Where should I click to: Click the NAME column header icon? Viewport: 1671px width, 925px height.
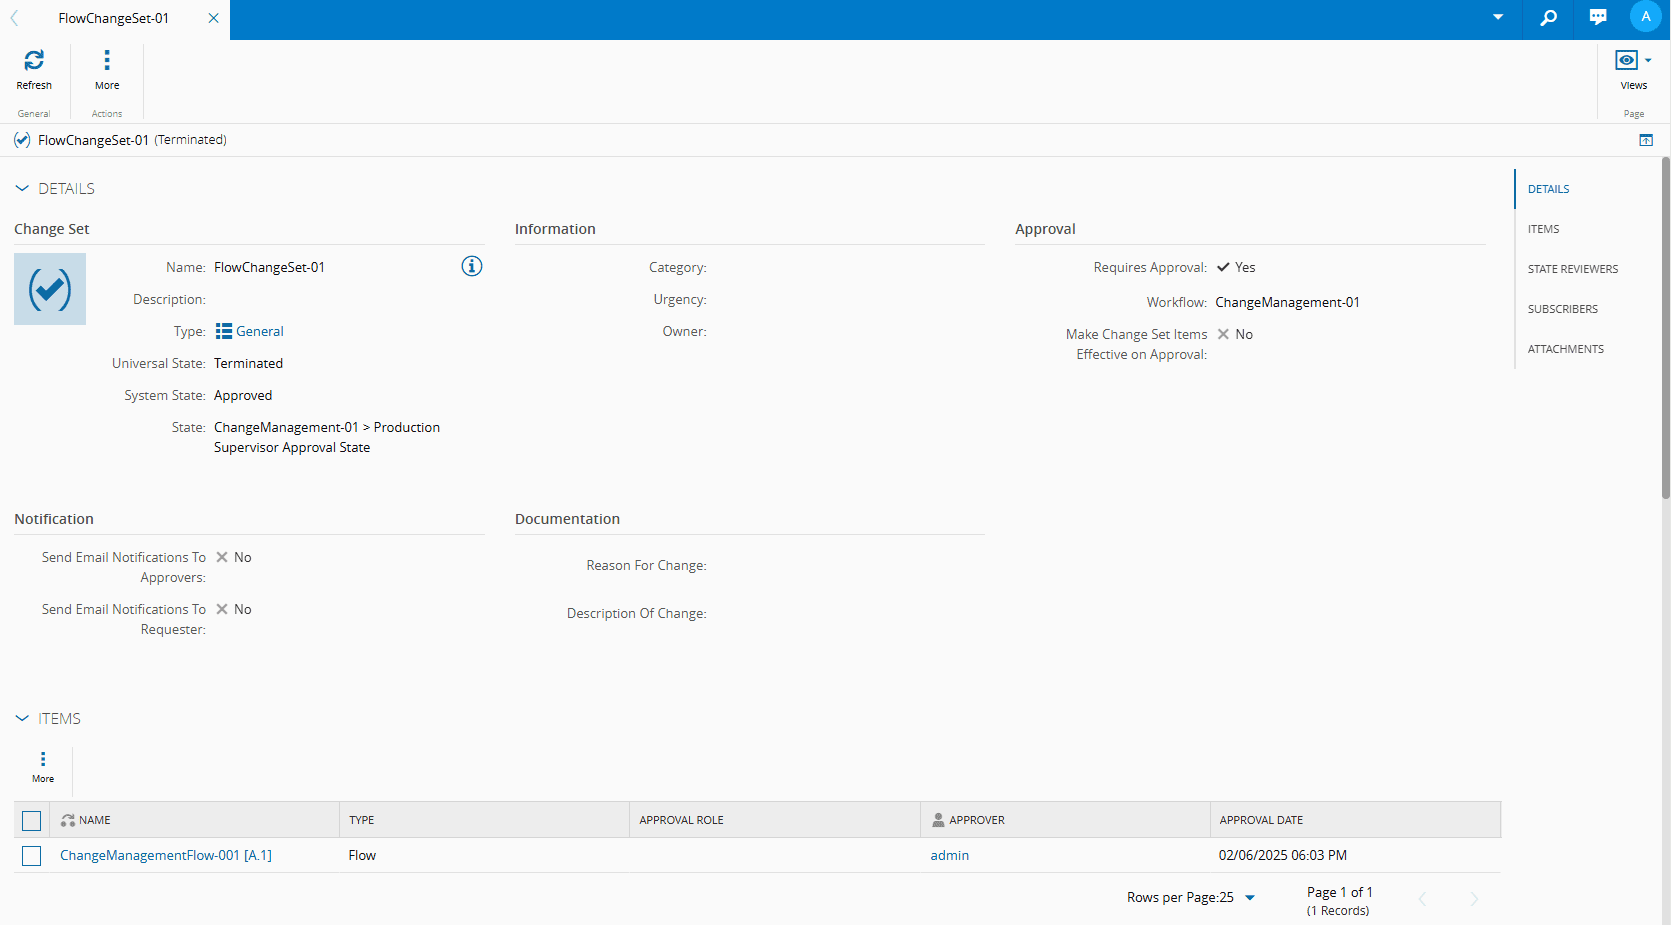[x=68, y=820]
